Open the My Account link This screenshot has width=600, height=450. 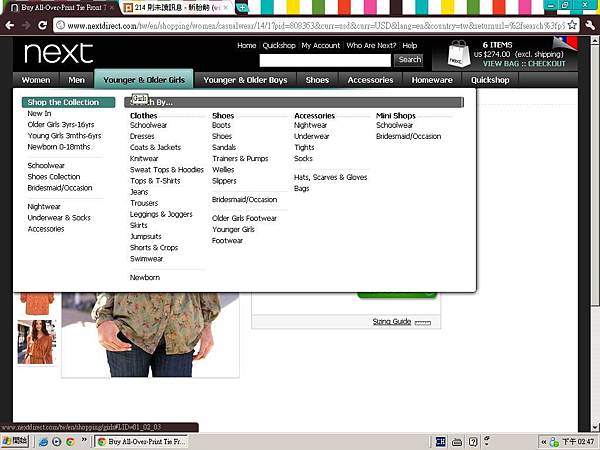pyautogui.click(x=321, y=46)
